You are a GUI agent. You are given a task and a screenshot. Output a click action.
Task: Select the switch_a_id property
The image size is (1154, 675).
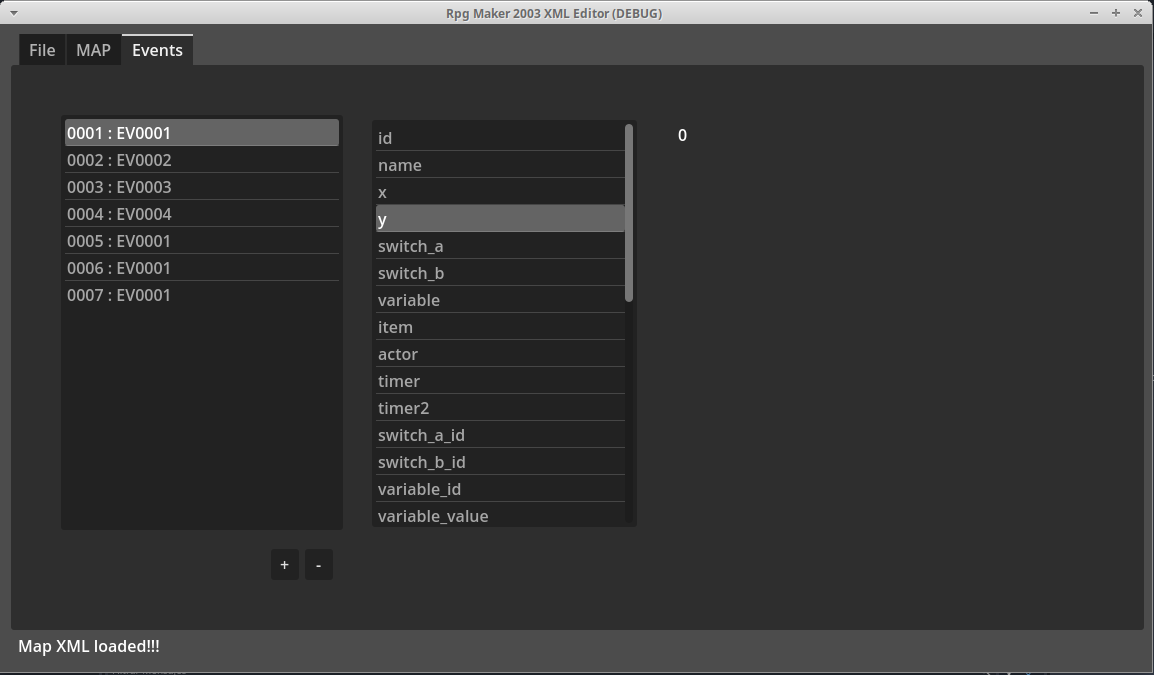tap(500, 435)
